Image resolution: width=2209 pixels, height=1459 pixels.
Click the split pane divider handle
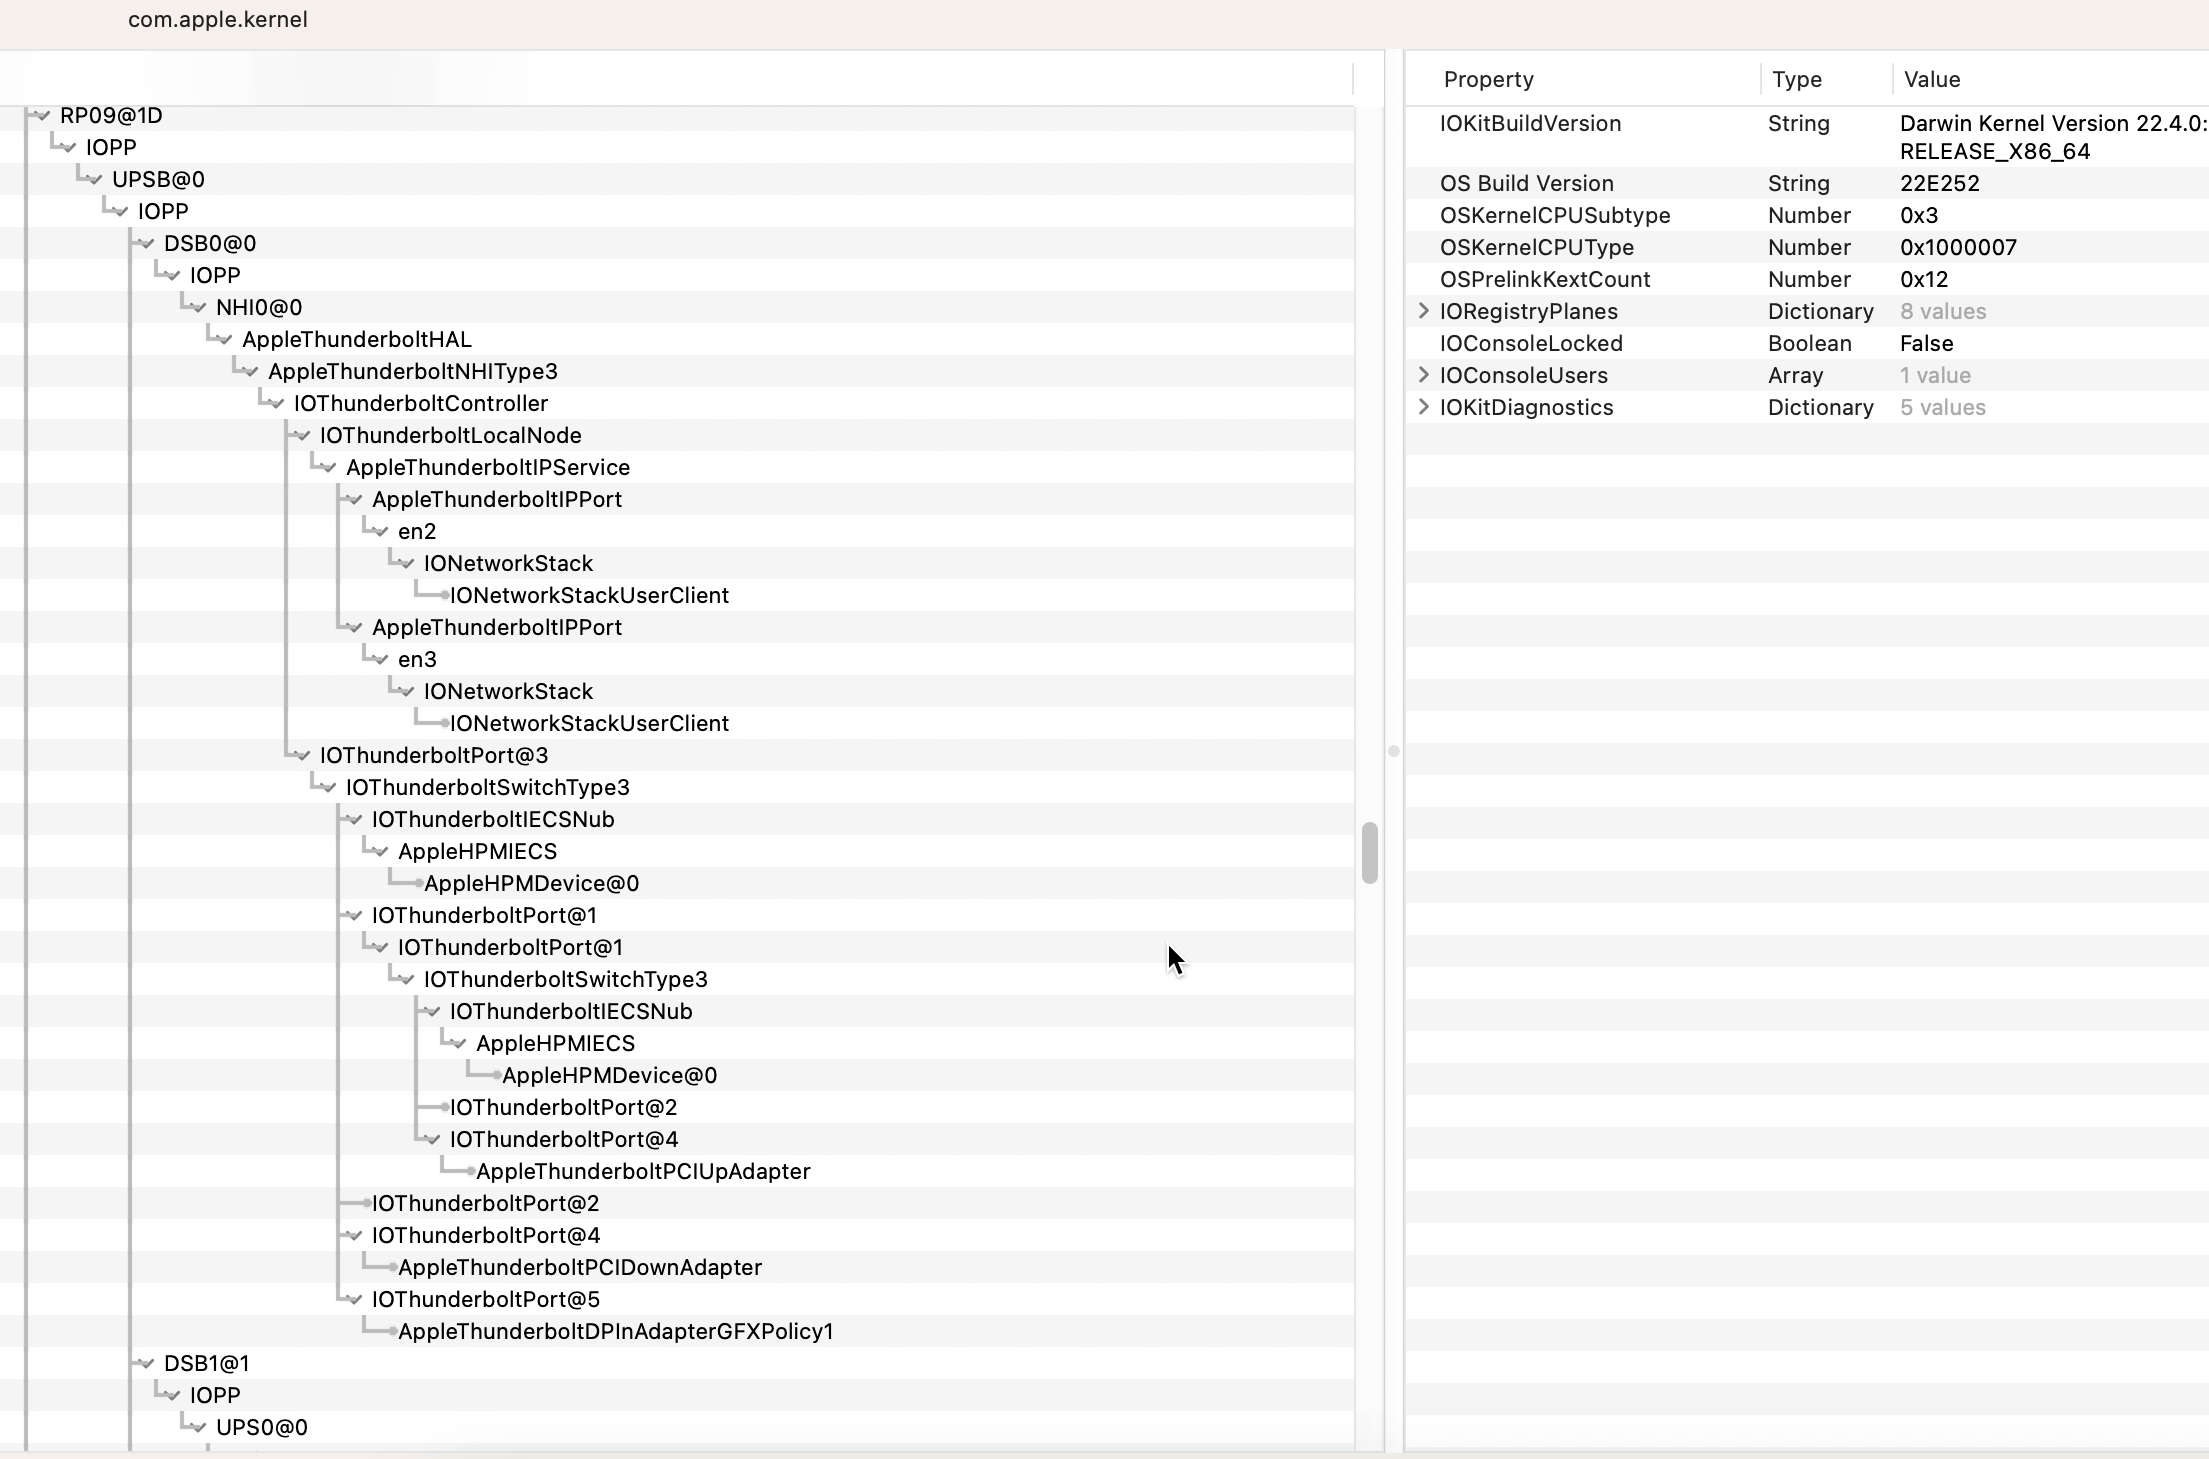pyautogui.click(x=1393, y=751)
